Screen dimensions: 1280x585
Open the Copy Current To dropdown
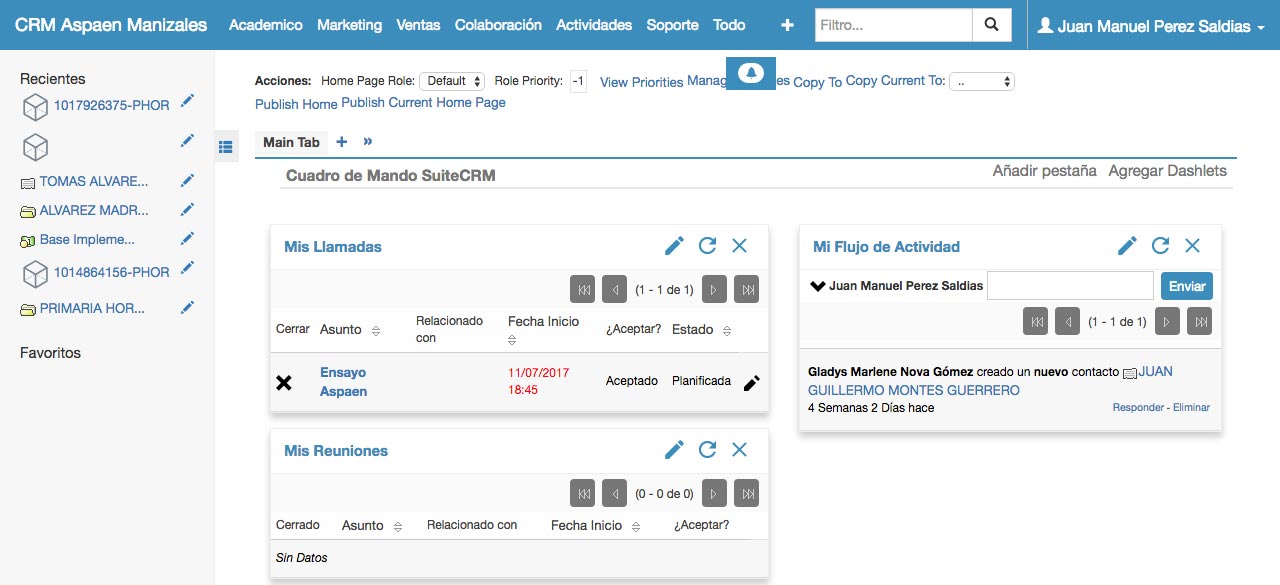(981, 81)
